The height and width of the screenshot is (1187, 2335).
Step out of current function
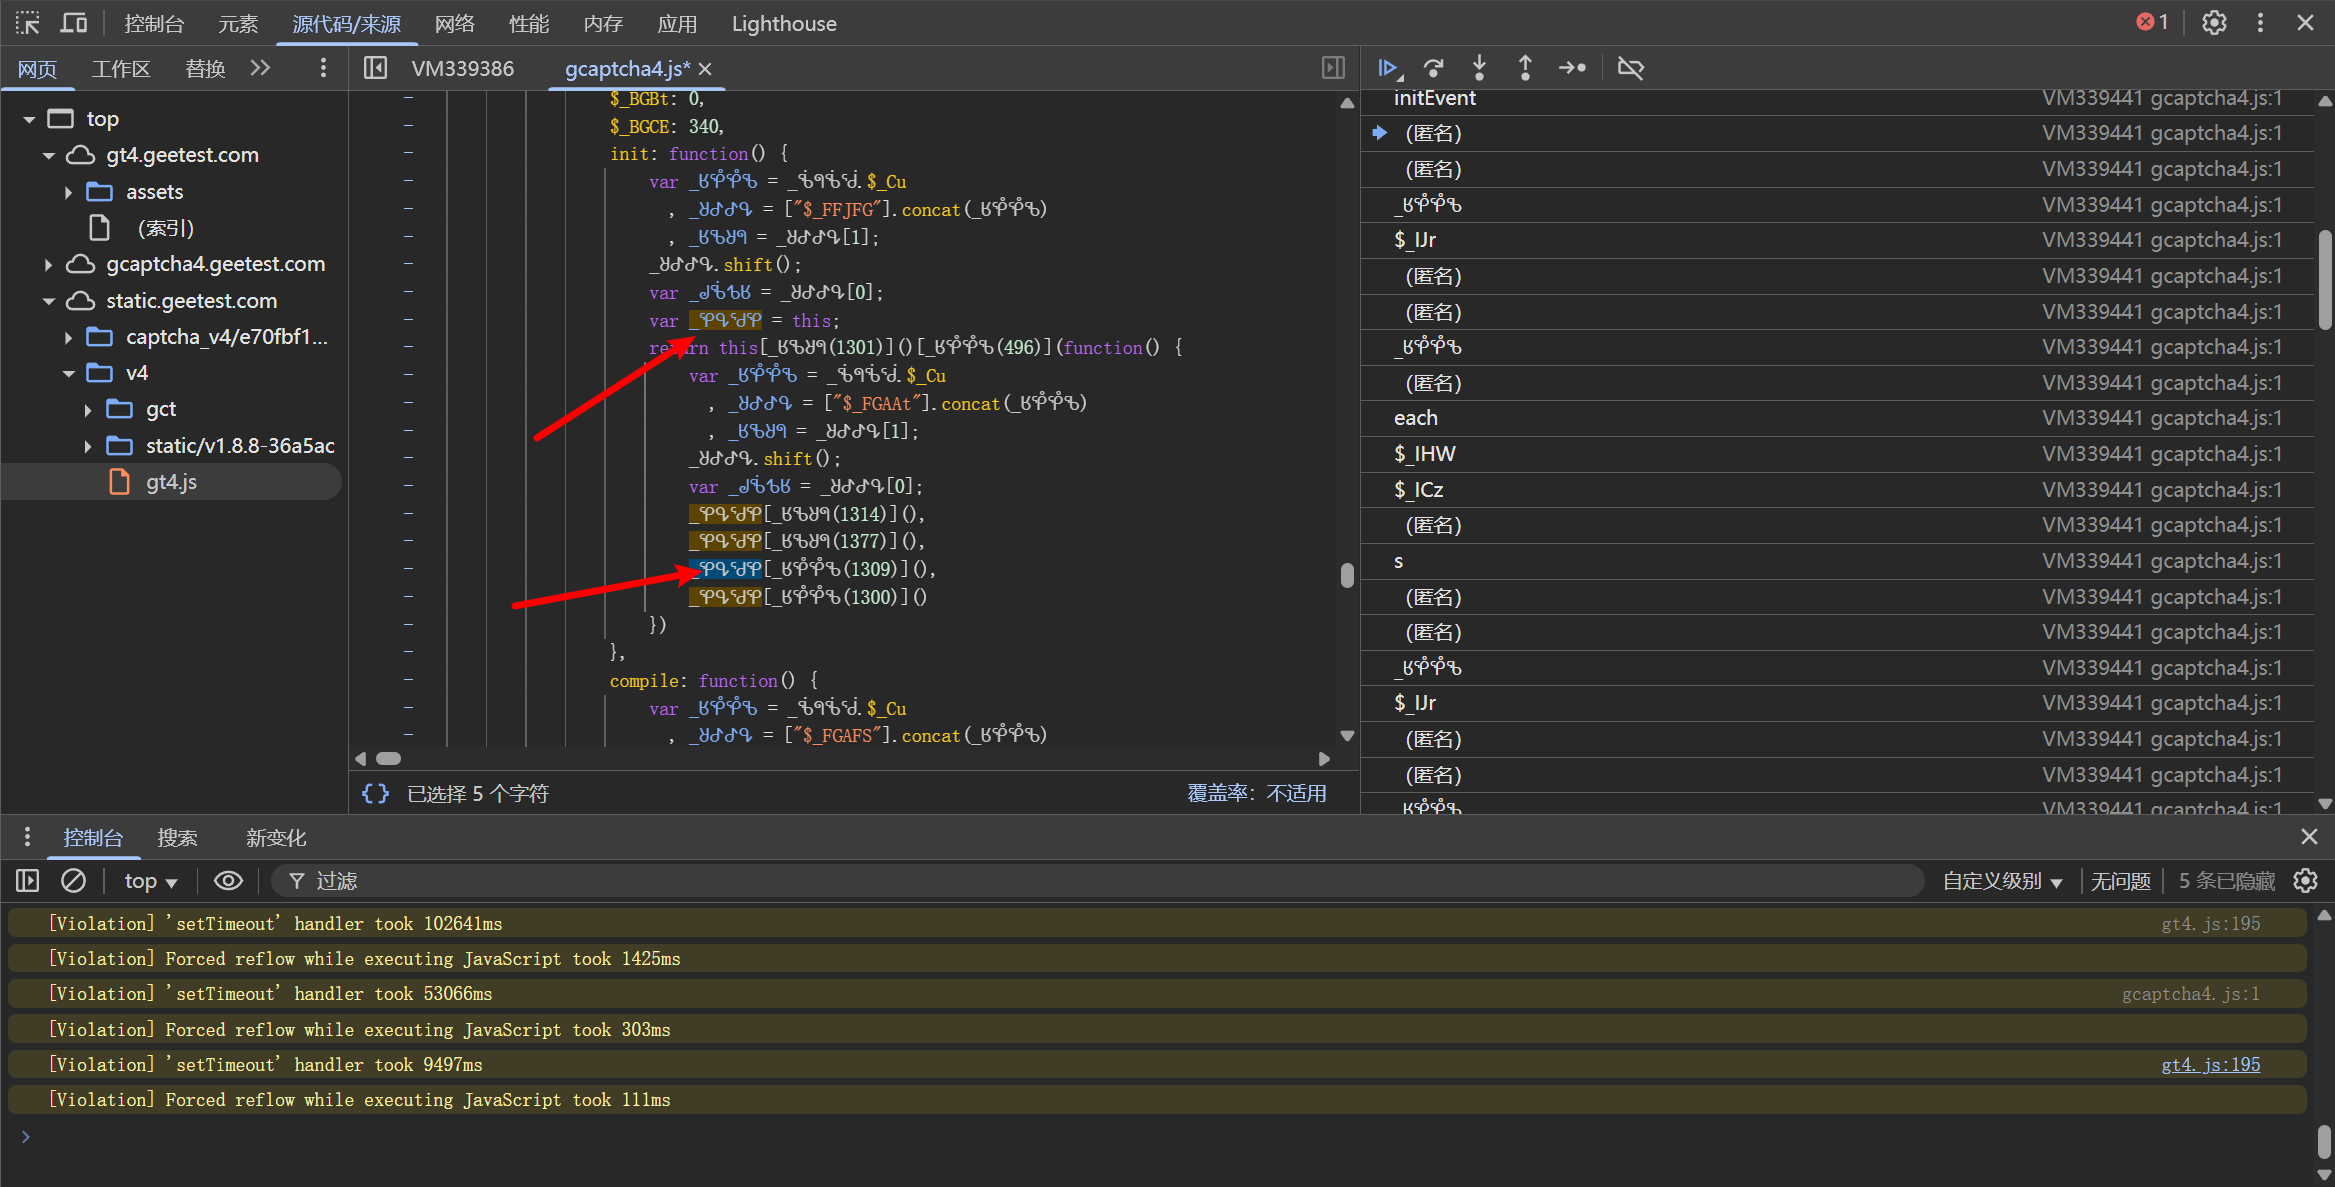tap(1525, 68)
